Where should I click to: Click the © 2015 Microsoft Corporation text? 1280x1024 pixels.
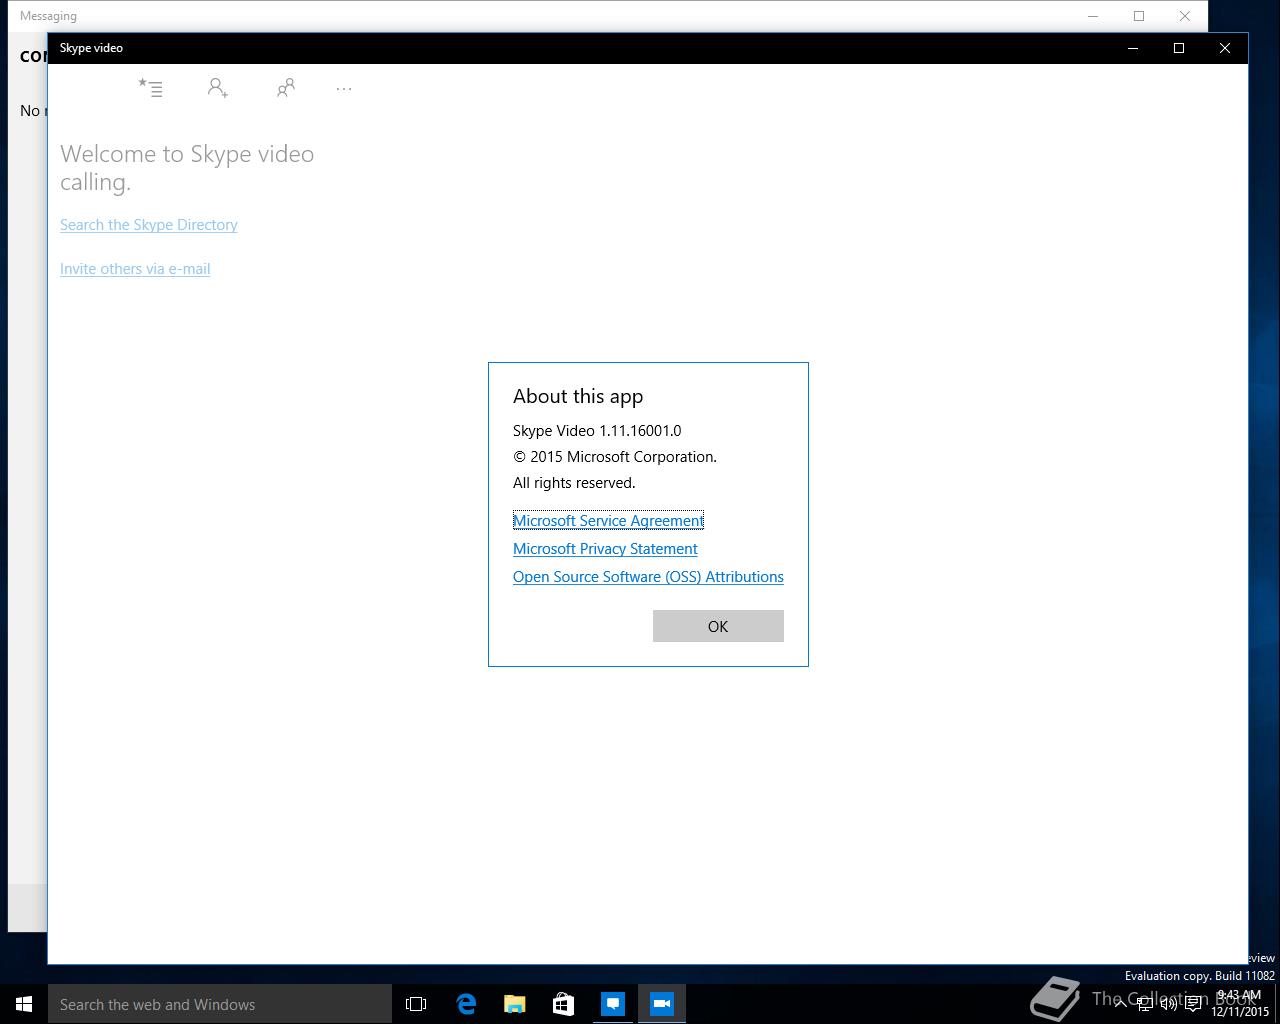point(615,457)
